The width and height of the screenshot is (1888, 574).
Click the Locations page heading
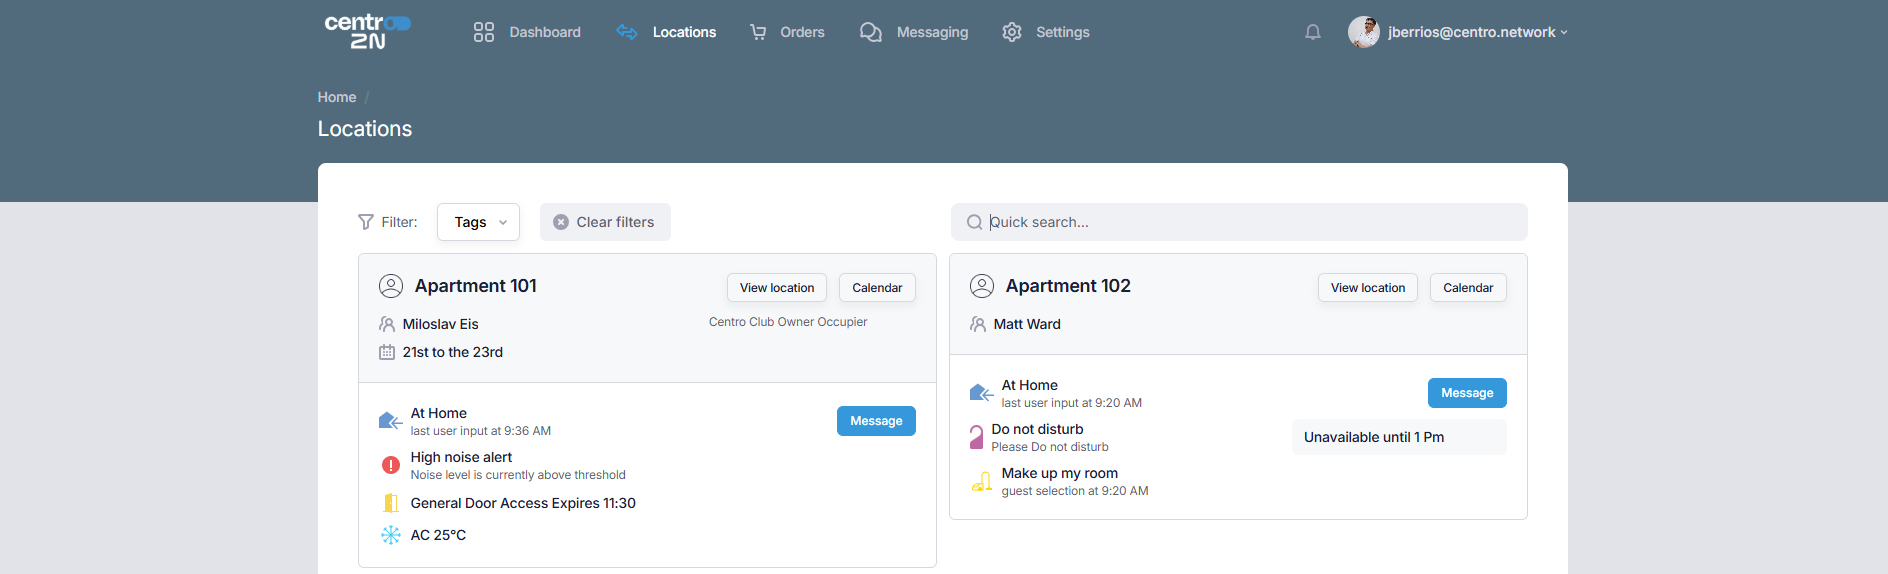365,129
